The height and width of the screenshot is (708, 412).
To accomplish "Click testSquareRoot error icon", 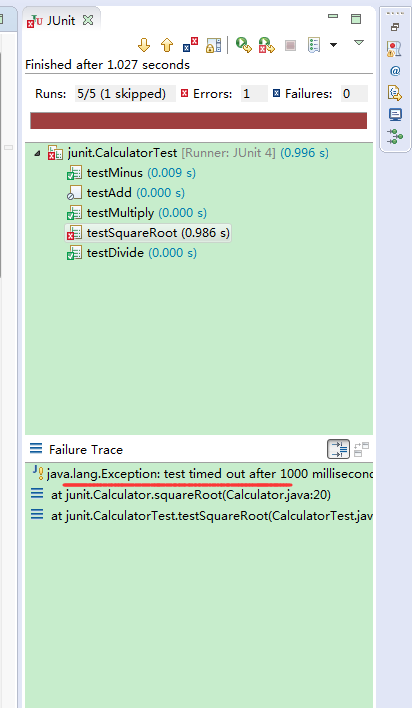I will coord(74,233).
